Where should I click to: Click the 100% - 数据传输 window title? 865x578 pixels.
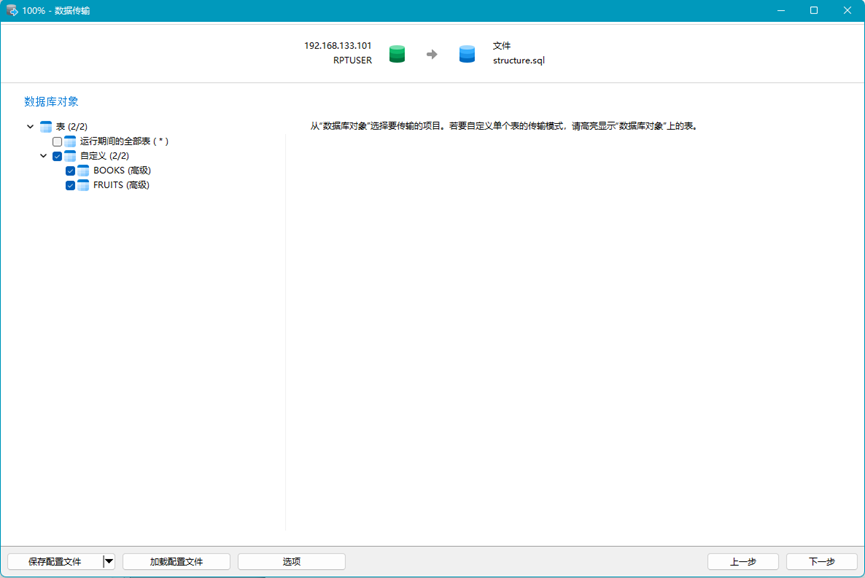56,10
